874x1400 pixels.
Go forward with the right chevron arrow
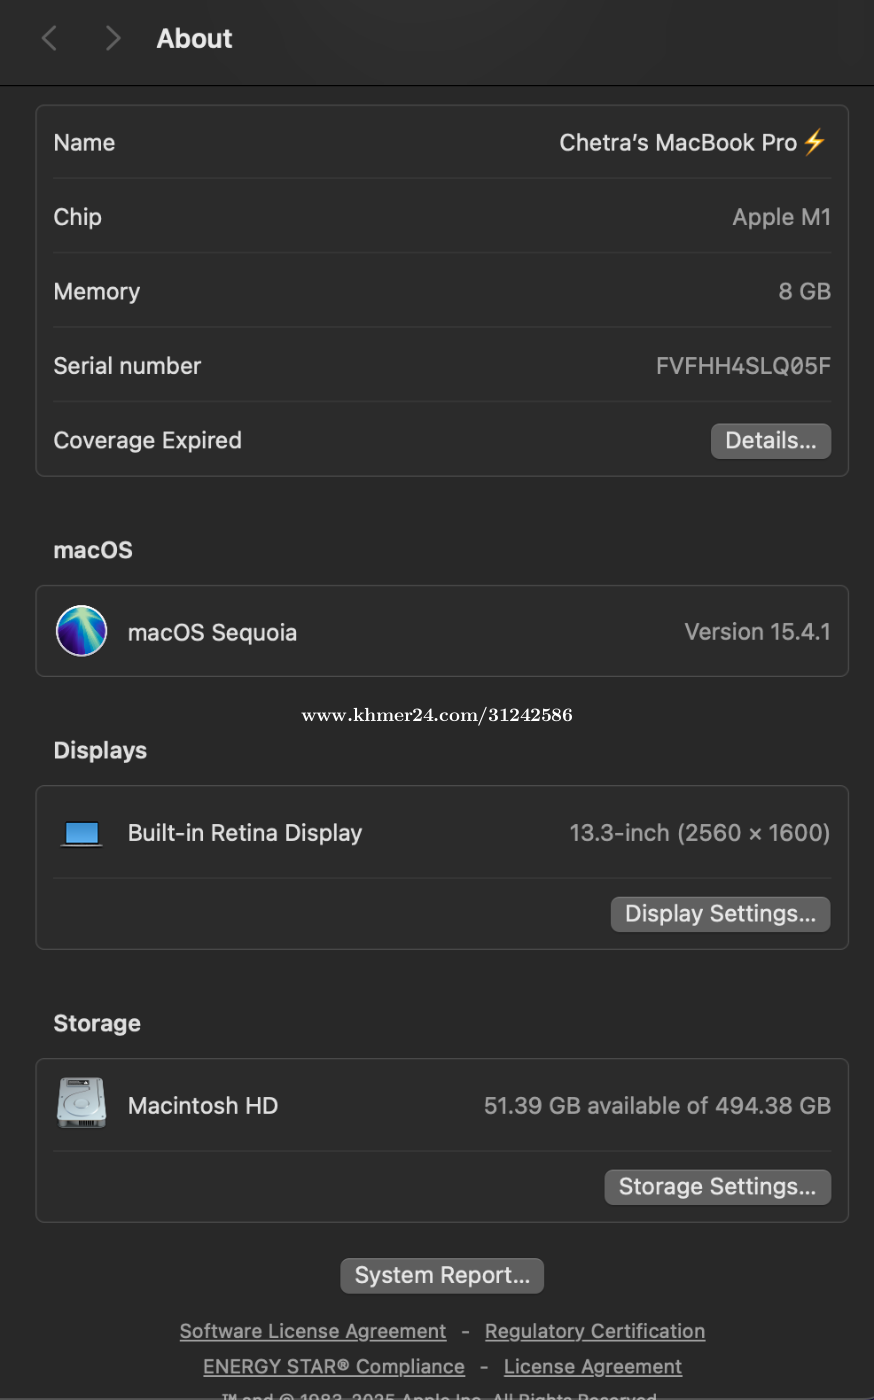pos(113,38)
